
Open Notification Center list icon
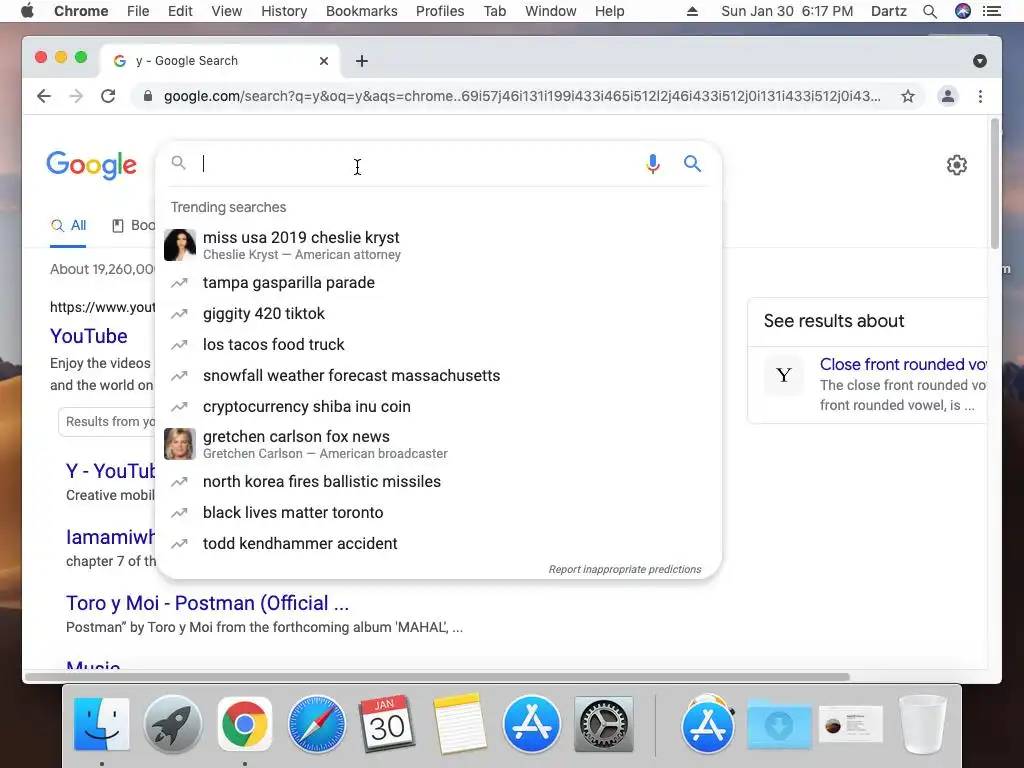click(992, 11)
